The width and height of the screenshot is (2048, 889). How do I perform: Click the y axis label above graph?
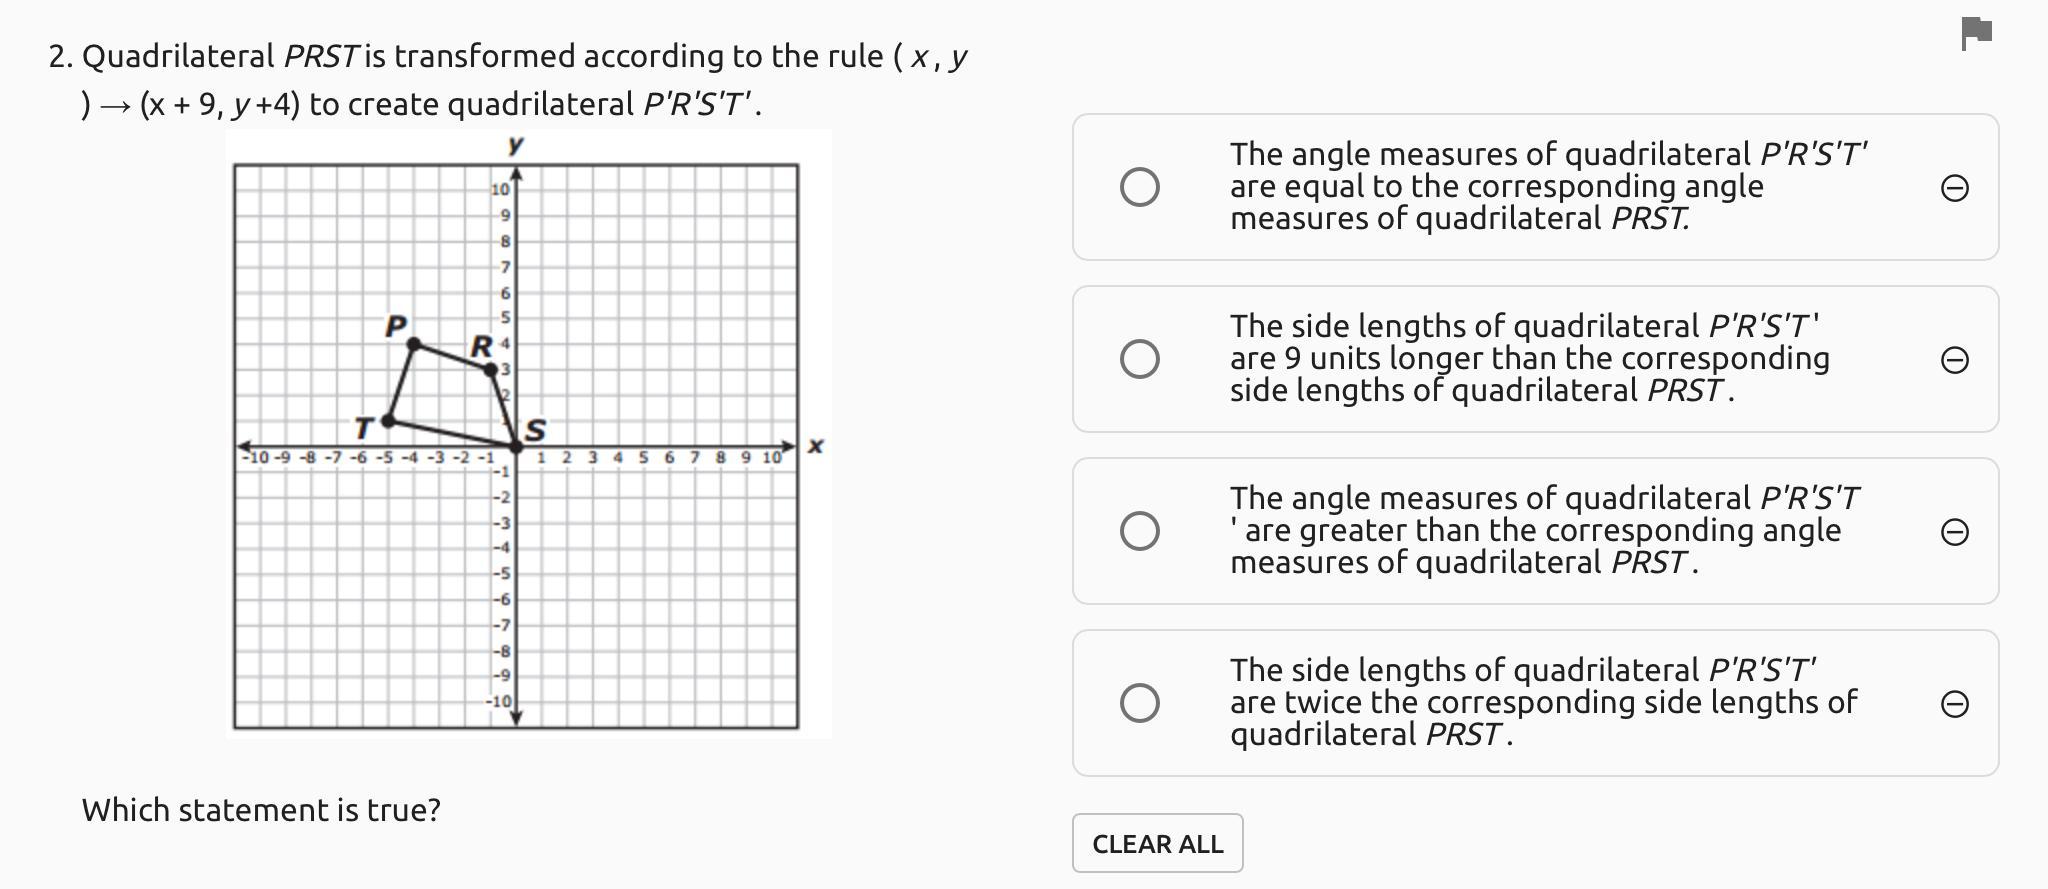[x=515, y=145]
